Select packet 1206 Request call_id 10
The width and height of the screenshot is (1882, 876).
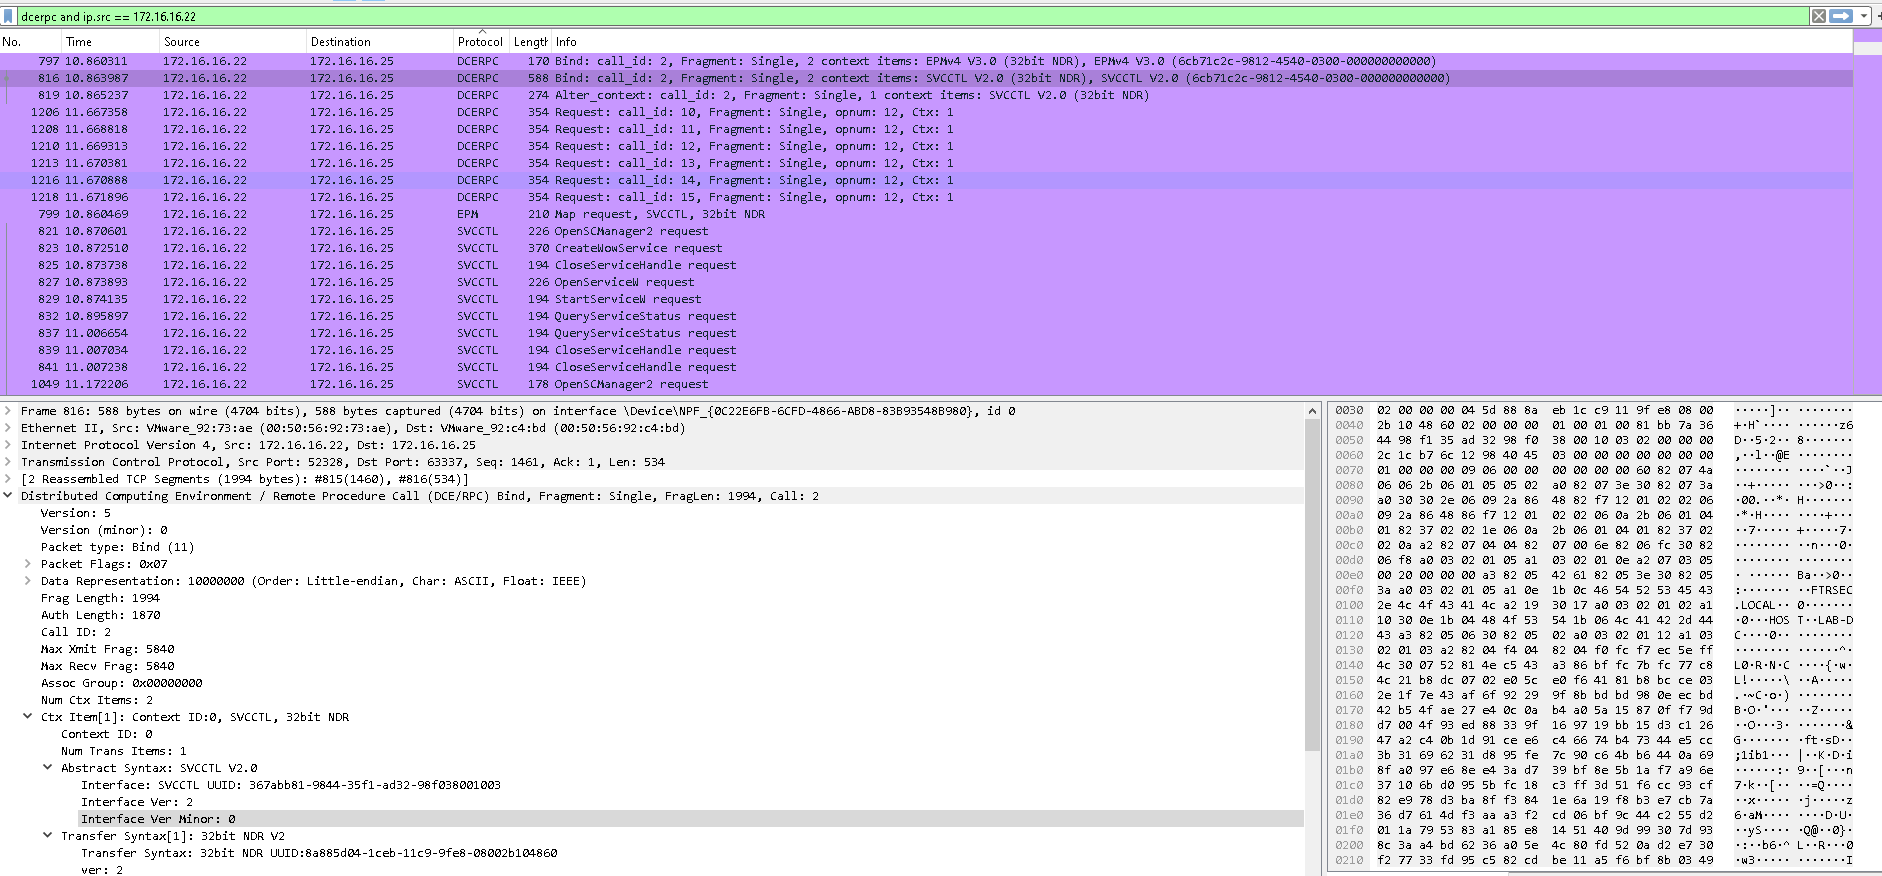pyautogui.click(x=926, y=112)
